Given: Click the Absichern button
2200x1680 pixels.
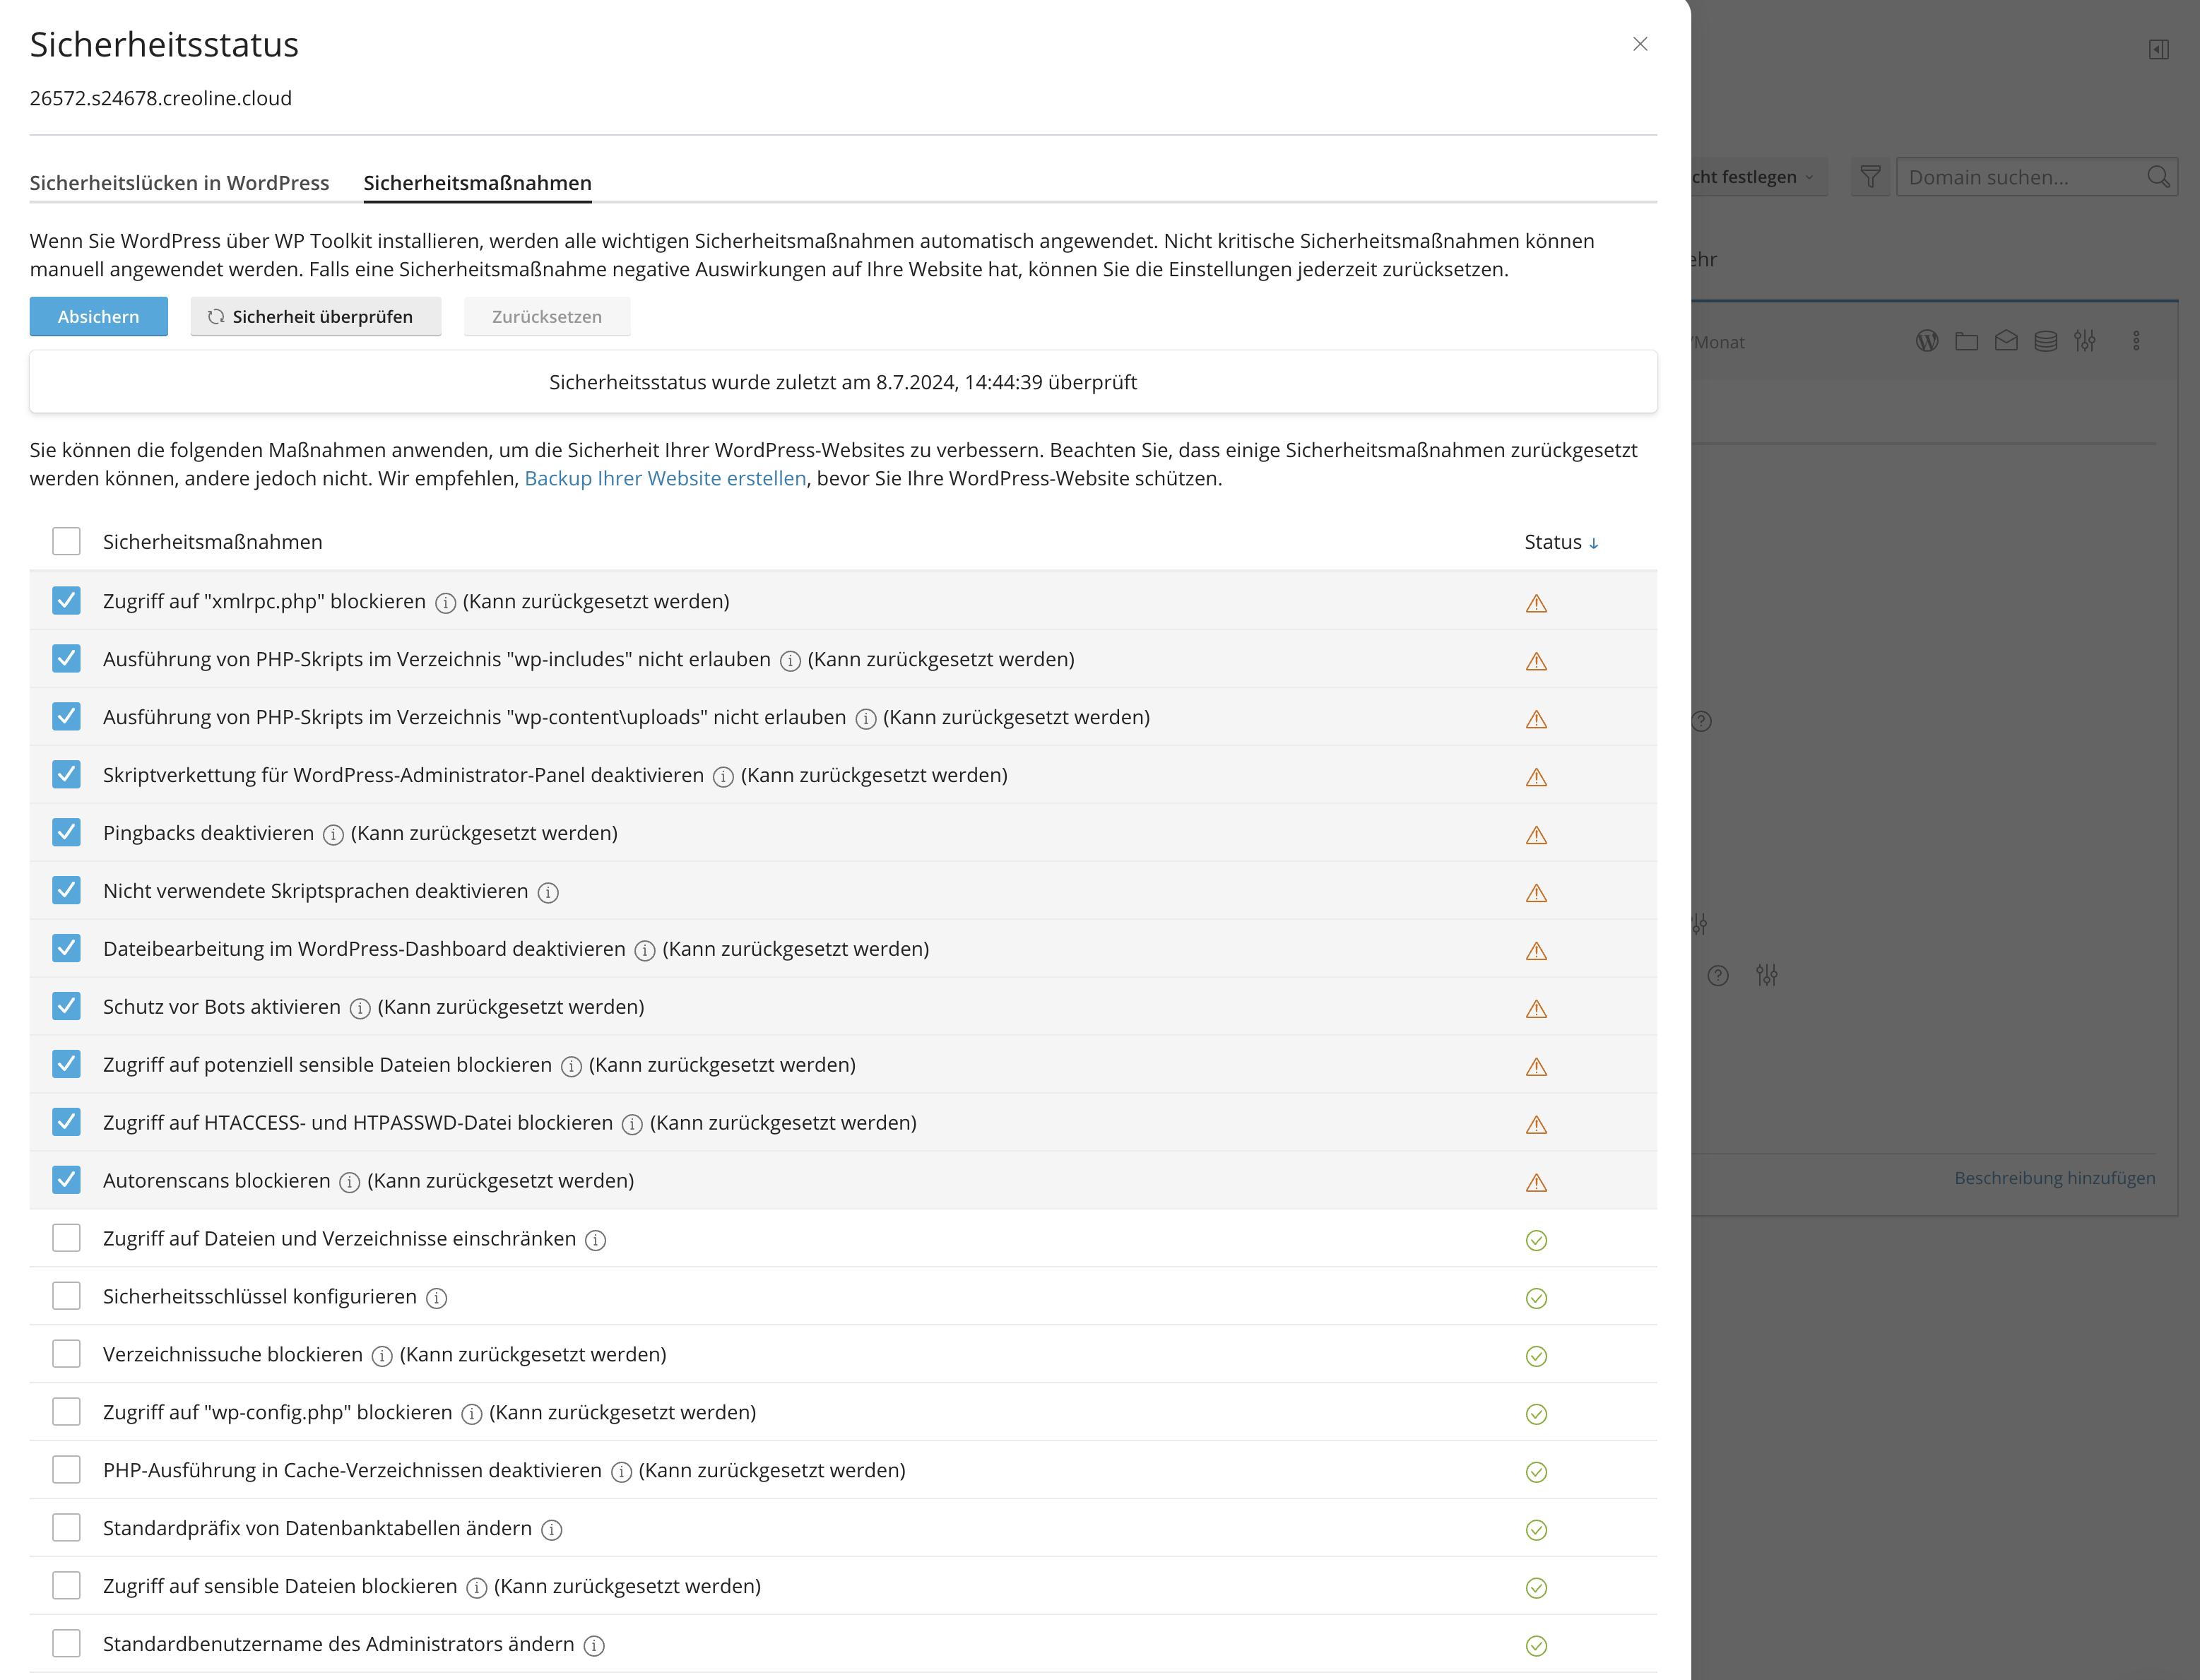Looking at the screenshot, I should [99, 316].
